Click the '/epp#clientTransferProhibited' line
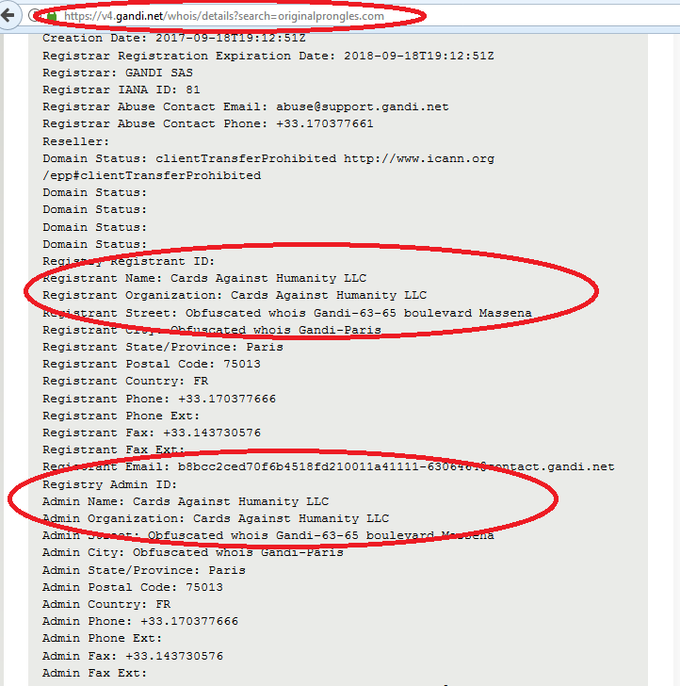The image size is (680, 686). pos(152,175)
